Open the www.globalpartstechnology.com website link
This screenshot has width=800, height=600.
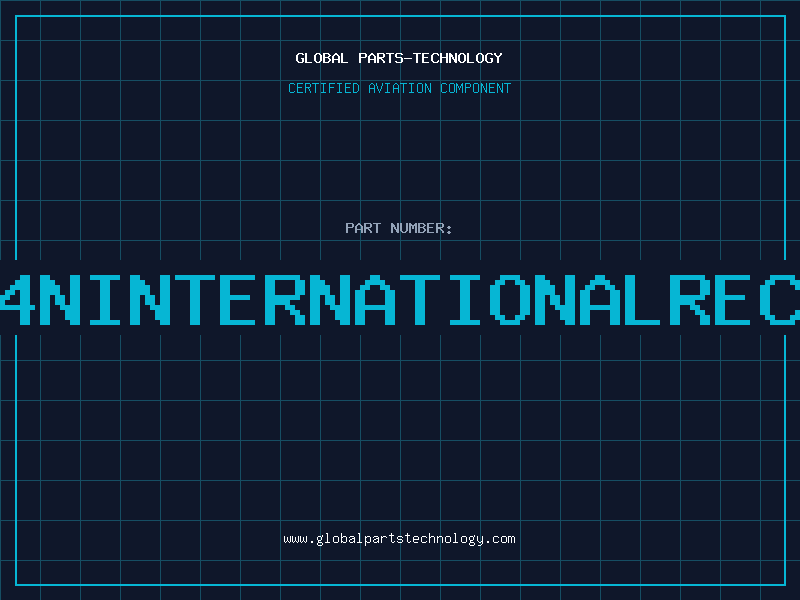pyautogui.click(x=399, y=539)
